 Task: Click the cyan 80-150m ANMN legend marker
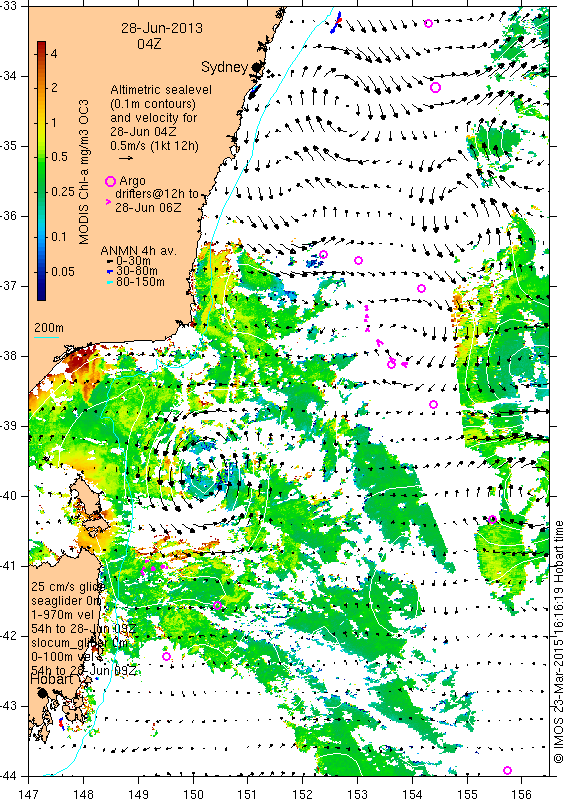[x=109, y=282]
